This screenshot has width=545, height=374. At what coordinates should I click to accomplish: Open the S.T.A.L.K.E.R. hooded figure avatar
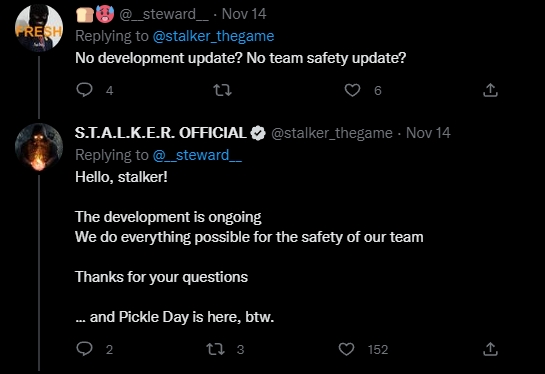[x=39, y=147]
